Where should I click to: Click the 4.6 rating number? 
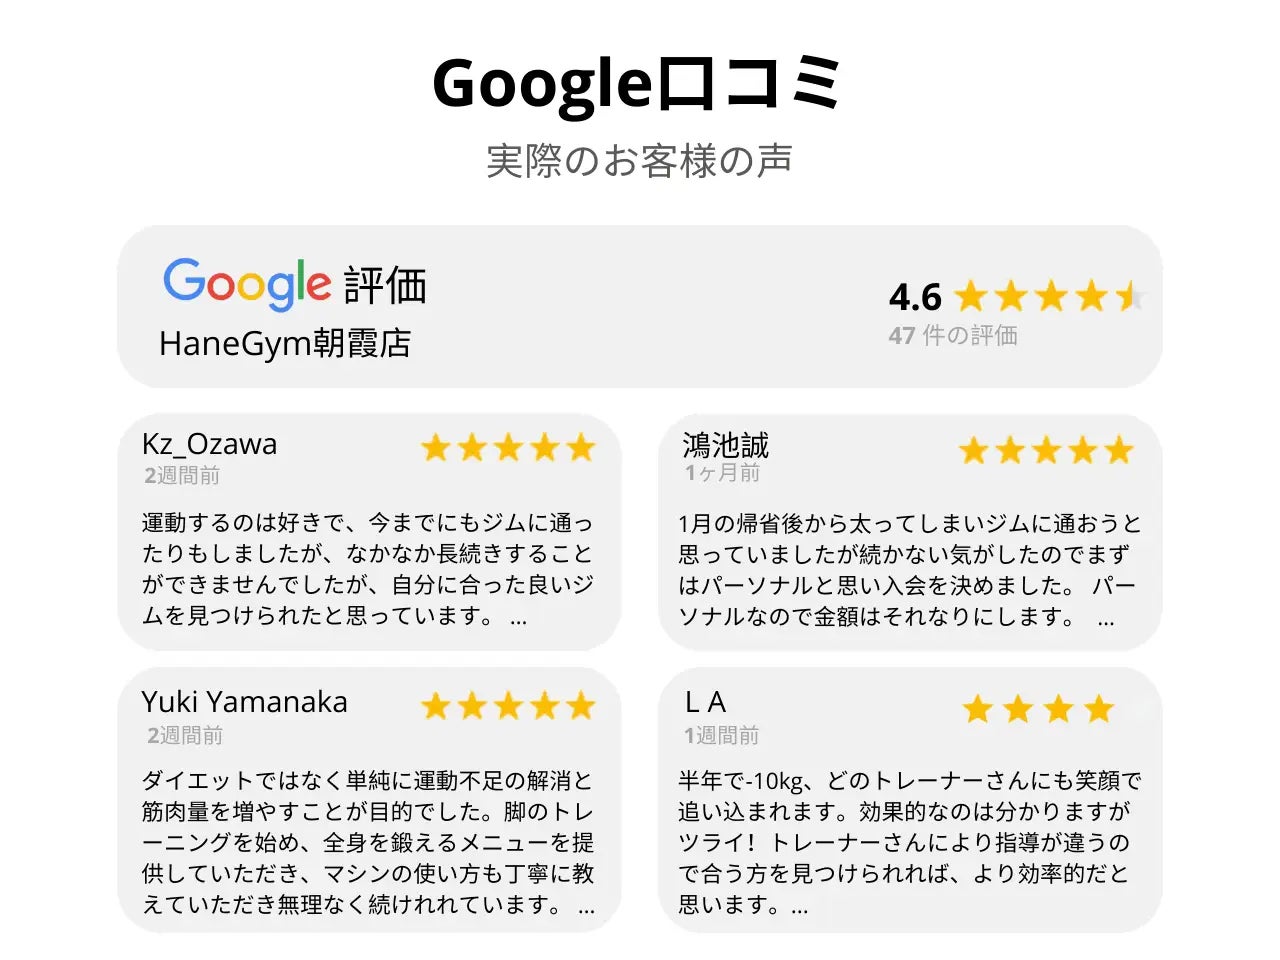(x=915, y=297)
